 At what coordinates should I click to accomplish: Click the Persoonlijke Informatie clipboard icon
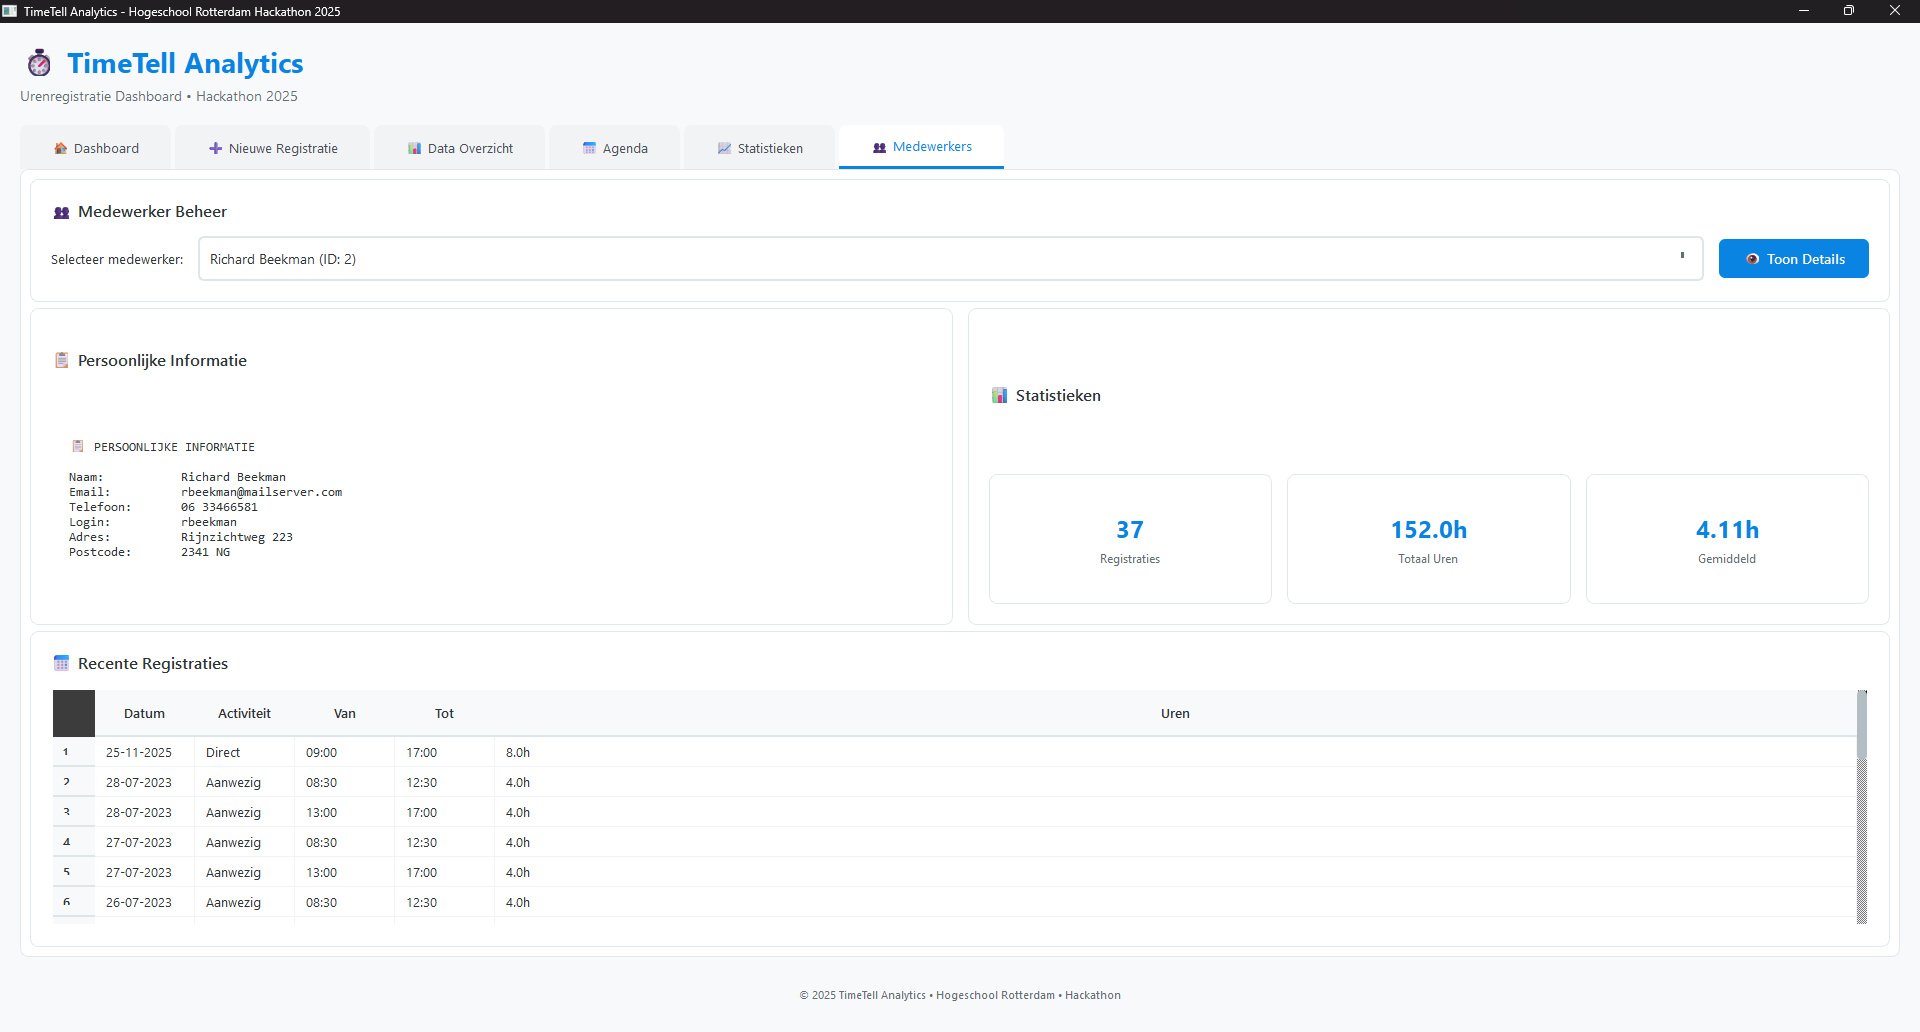click(61, 360)
